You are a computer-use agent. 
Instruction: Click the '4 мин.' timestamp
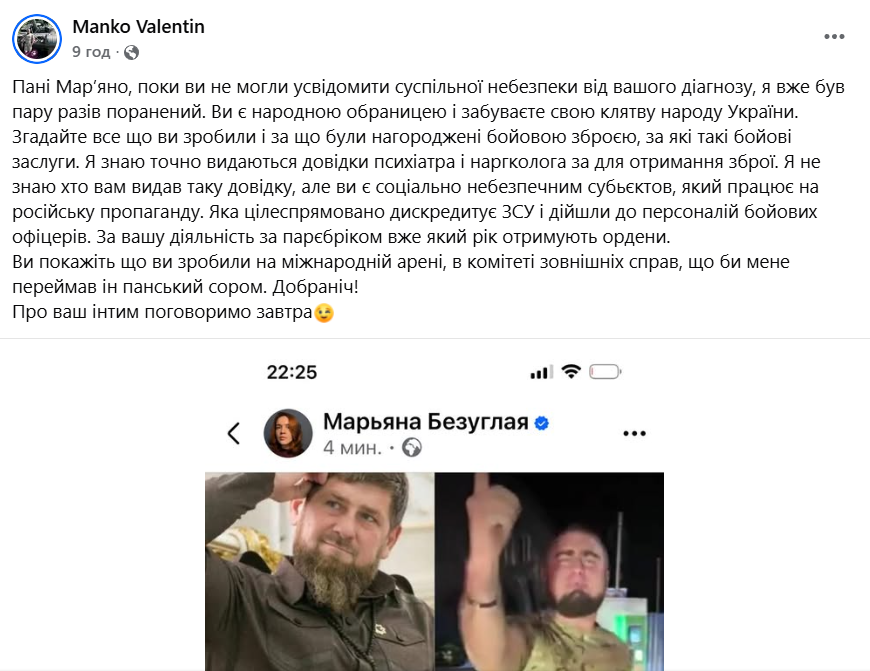pos(352,447)
